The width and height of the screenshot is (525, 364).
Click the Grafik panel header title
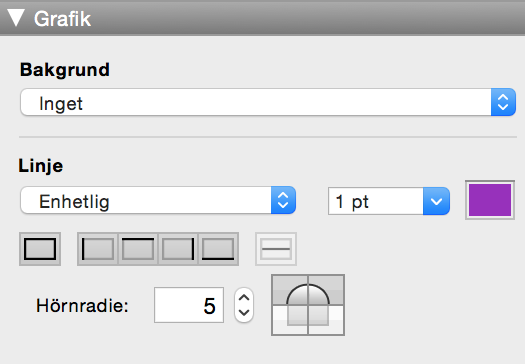pyautogui.click(x=62, y=19)
